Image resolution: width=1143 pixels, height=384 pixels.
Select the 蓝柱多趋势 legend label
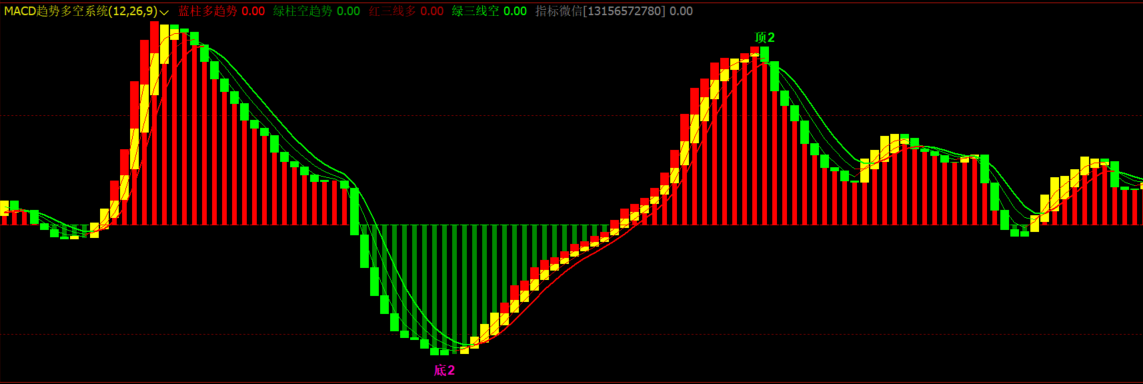tap(208, 11)
